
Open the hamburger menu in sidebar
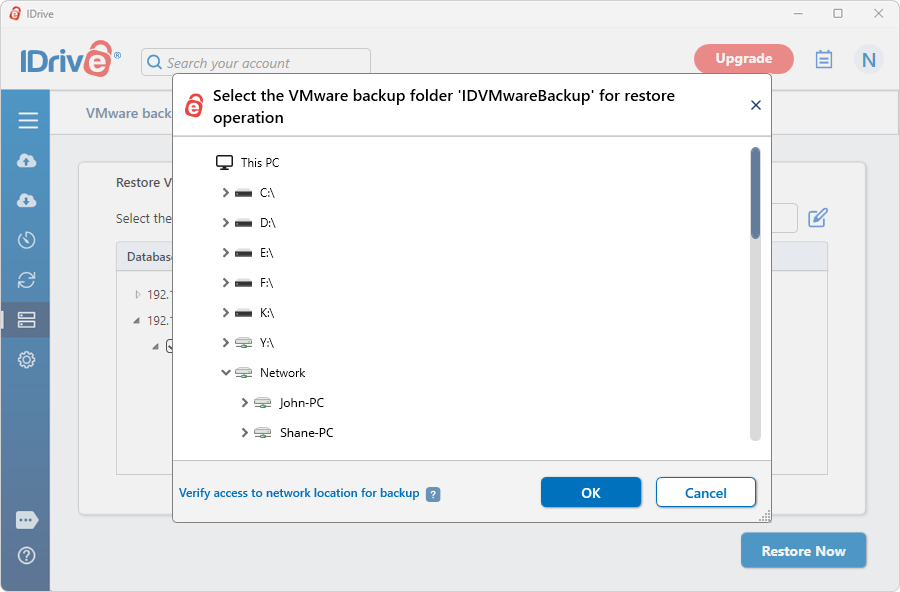coord(28,120)
